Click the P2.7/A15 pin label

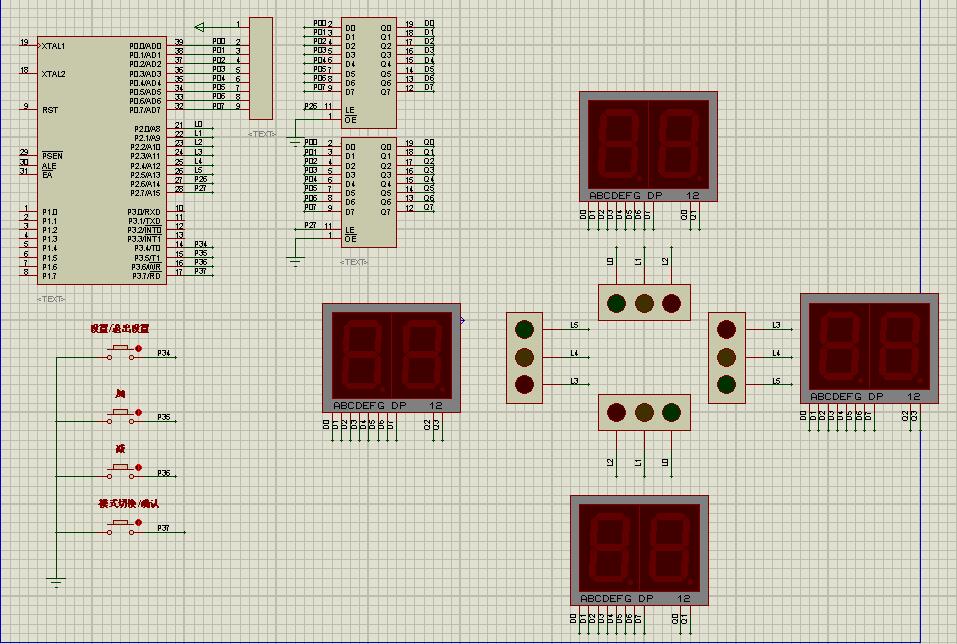pyautogui.click(x=145, y=193)
